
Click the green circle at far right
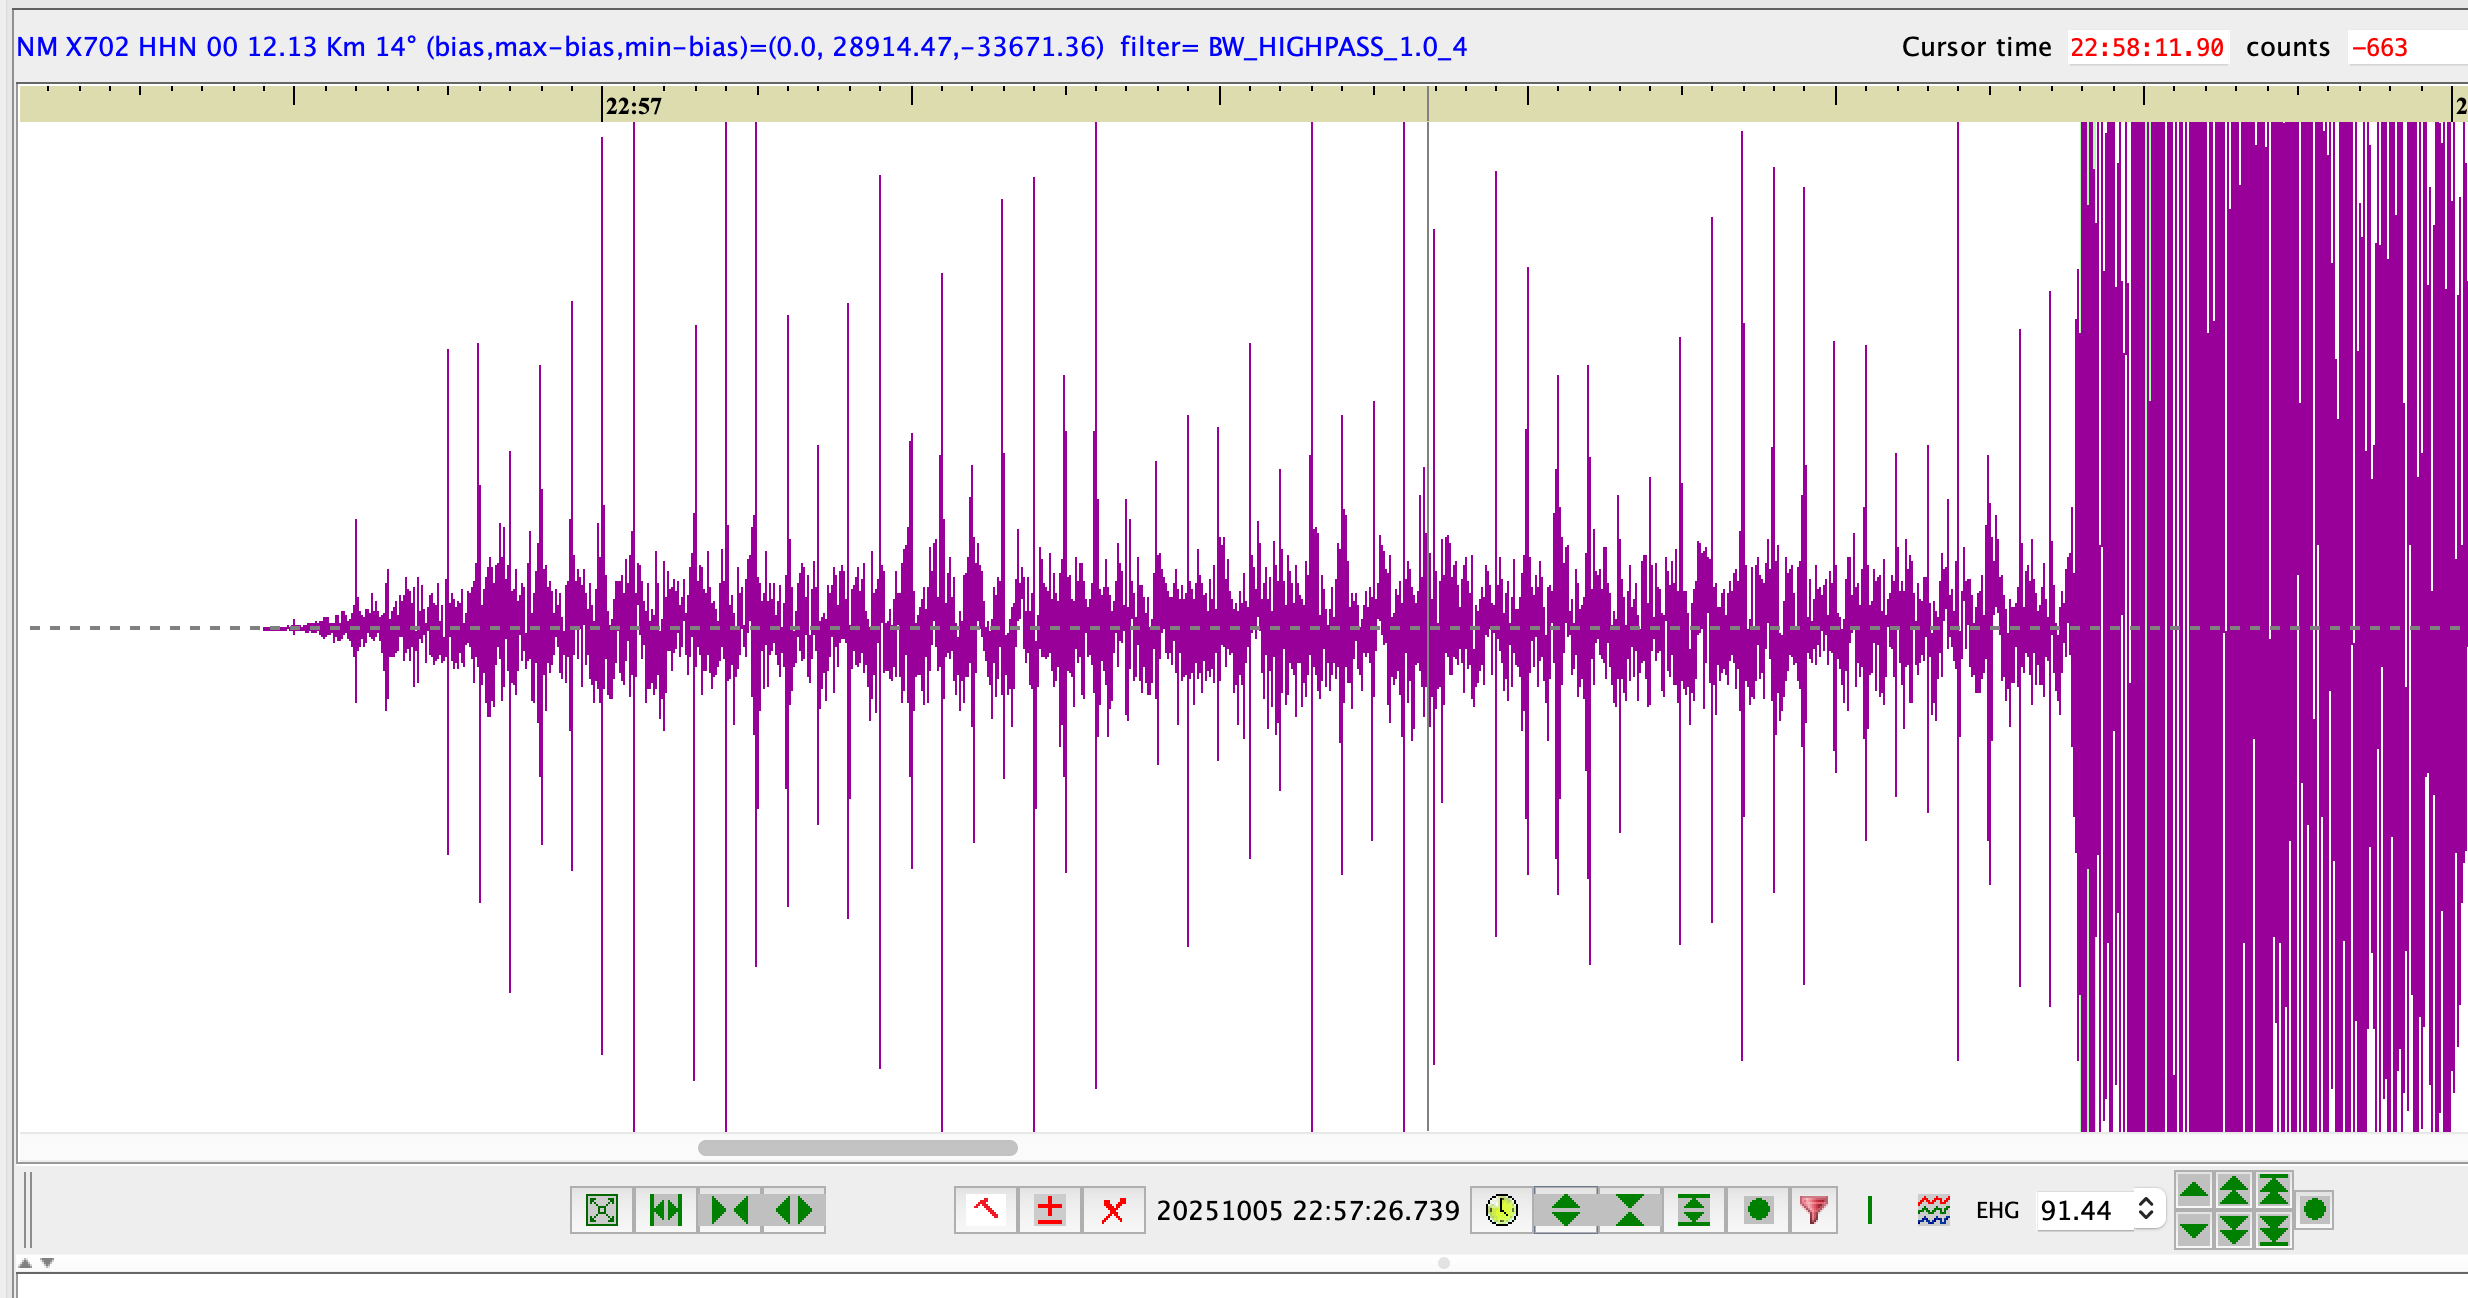(2314, 1210)
